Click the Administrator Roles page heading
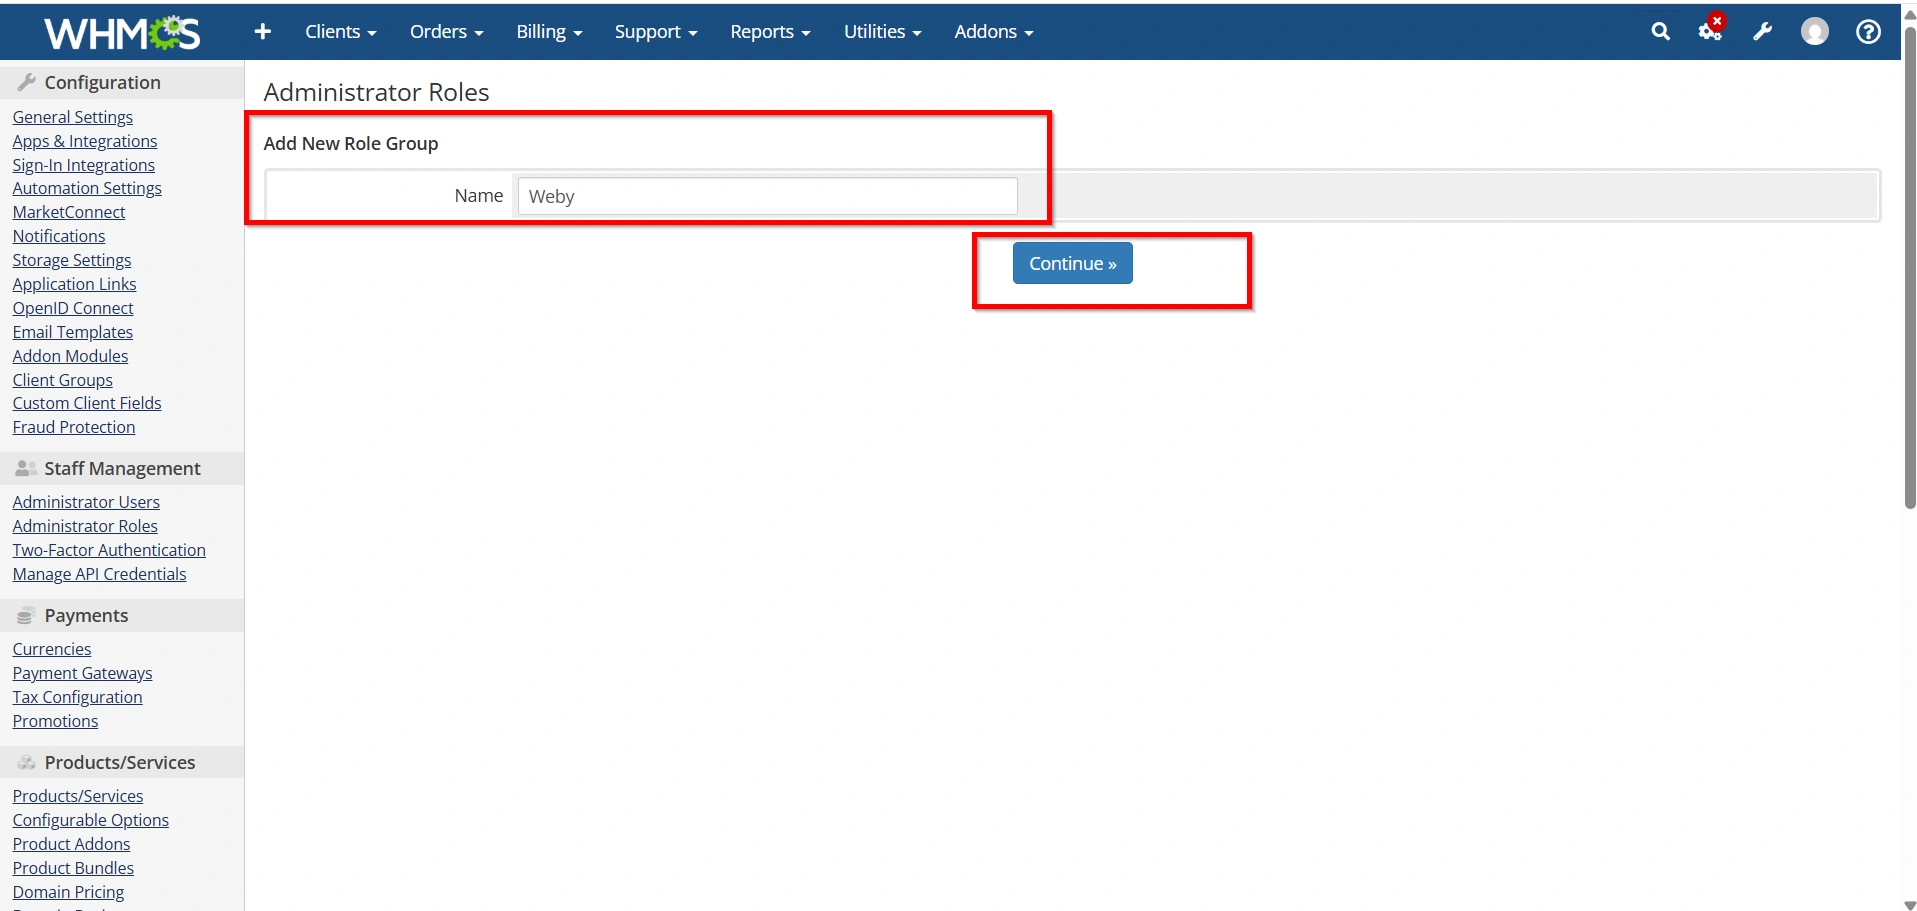Image resolution: width=1917 pixels, height=911 pixels. click(376, 92)
